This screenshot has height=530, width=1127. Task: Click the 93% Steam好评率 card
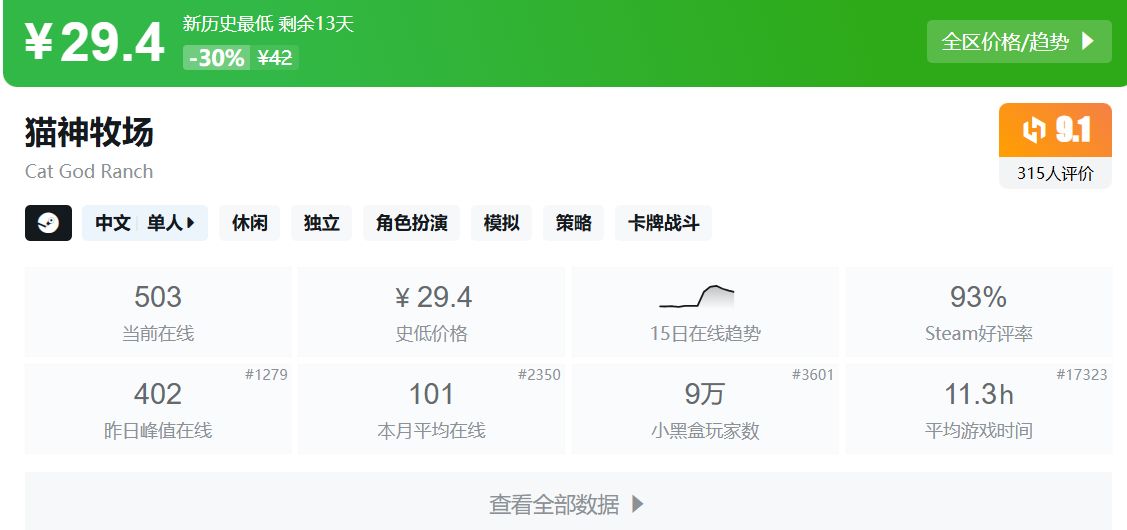coord(978,312)
